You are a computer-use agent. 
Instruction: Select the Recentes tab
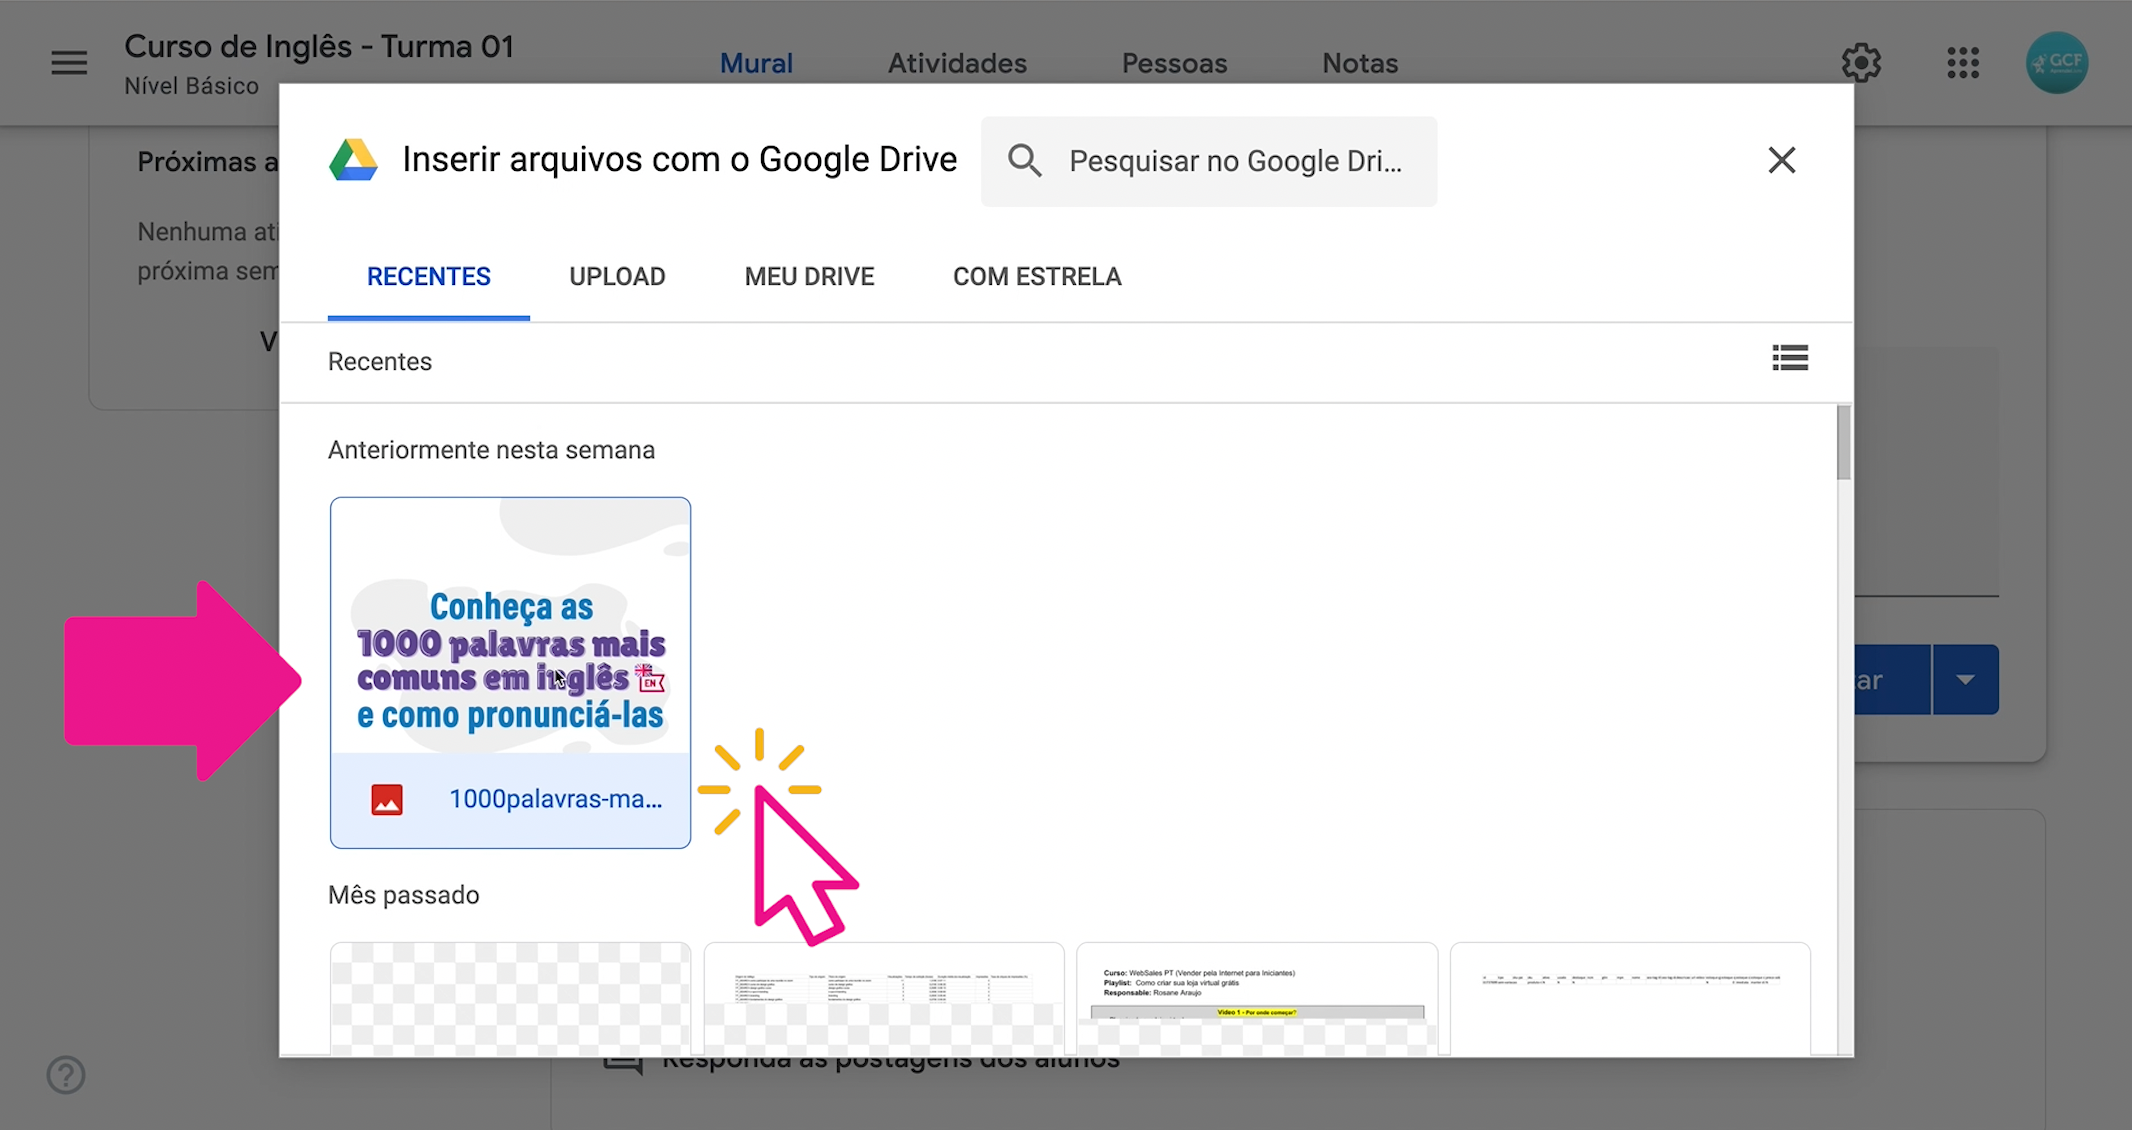[429, 277]
